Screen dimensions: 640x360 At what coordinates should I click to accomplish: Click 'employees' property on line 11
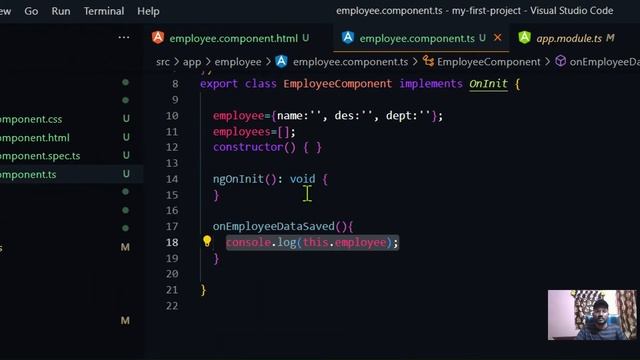(241, 132)
